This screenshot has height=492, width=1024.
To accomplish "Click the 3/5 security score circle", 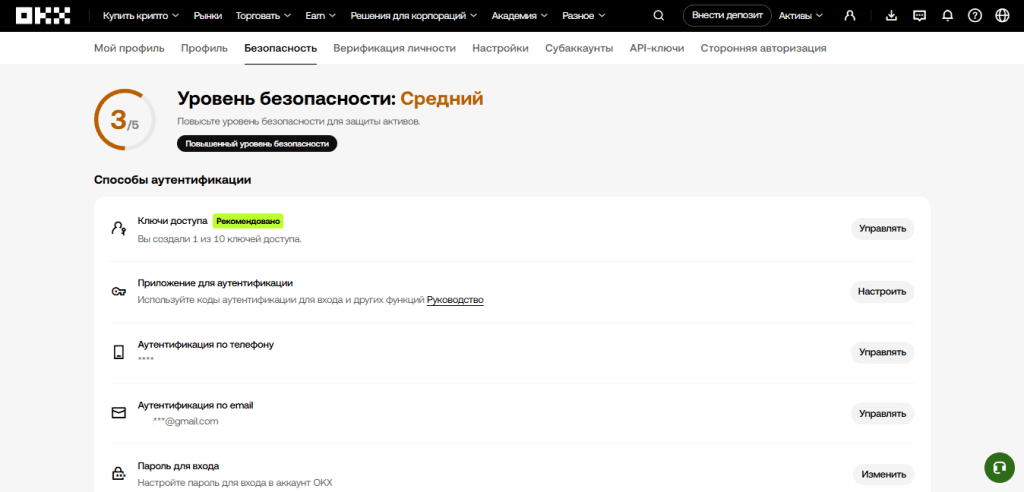I will coord(124,120).
